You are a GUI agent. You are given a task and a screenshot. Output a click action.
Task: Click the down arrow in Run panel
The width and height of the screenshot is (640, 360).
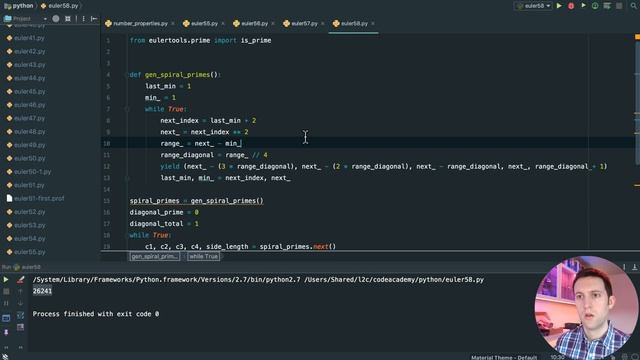20,304
